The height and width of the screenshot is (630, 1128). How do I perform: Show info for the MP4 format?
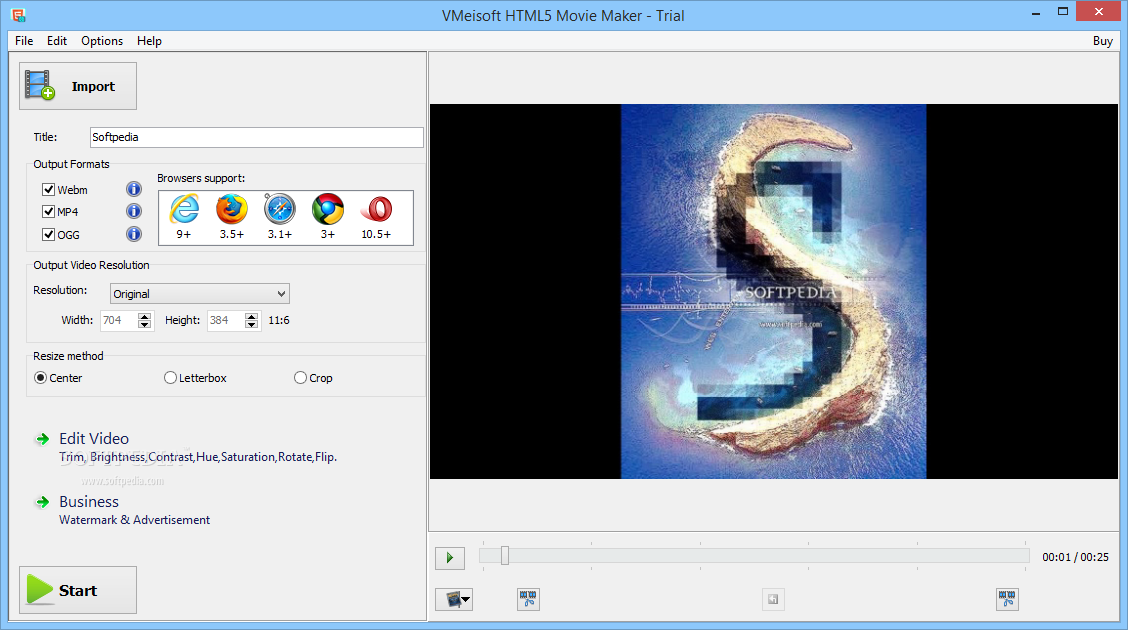(x=134, y=211)
